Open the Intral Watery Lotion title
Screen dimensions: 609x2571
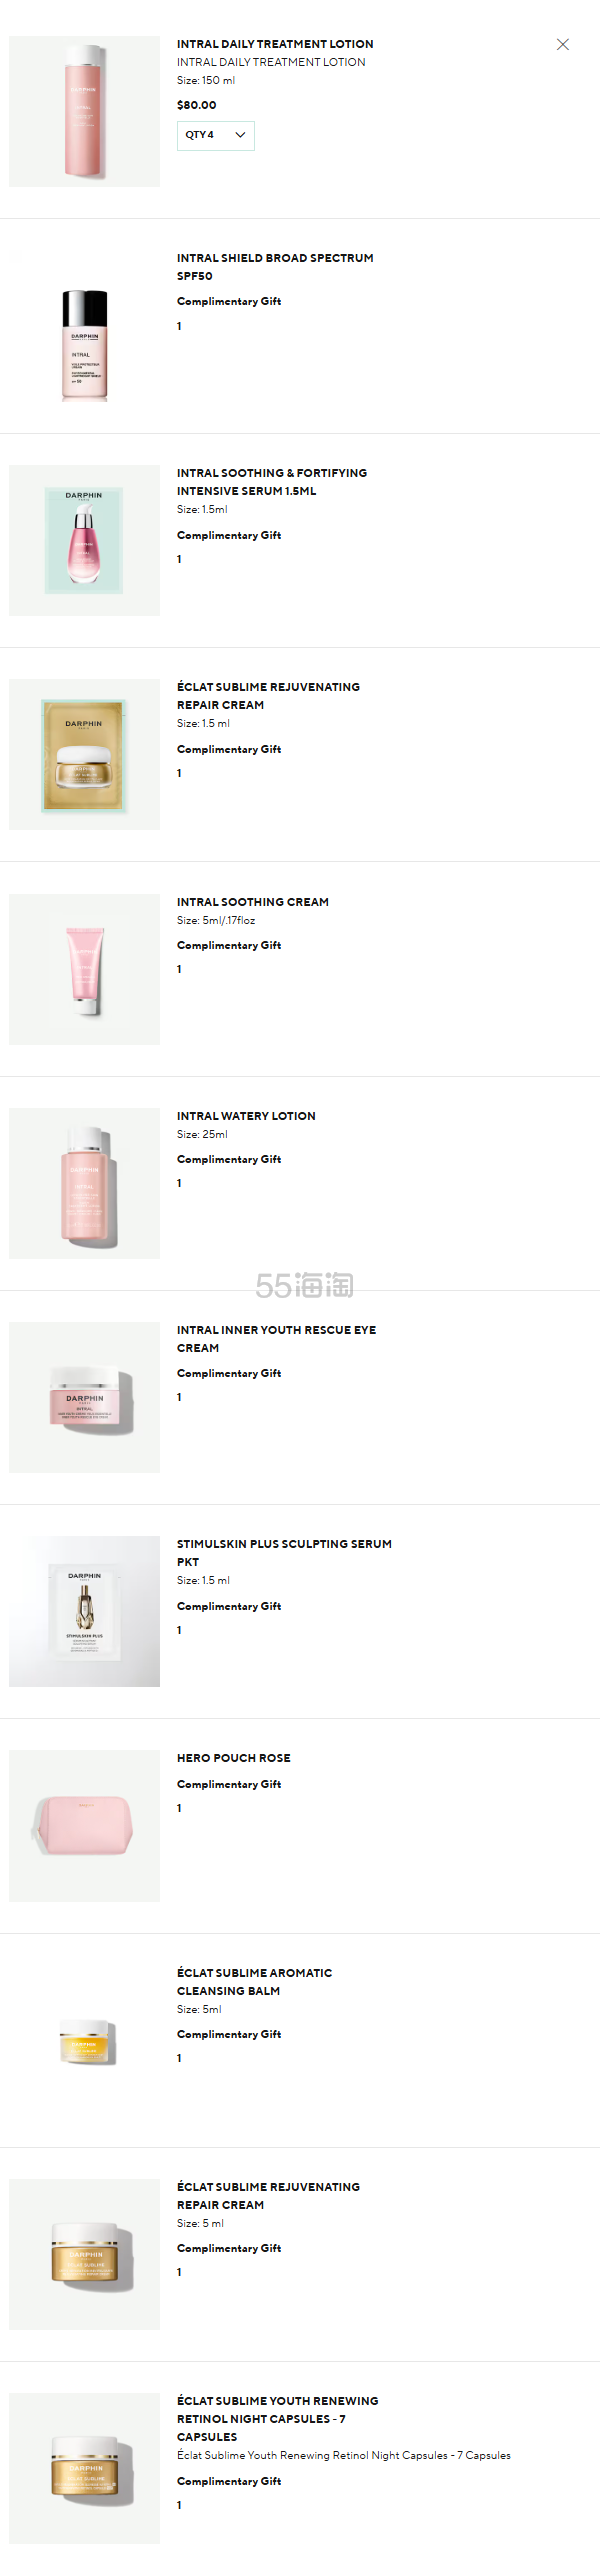coord(246,1116)
